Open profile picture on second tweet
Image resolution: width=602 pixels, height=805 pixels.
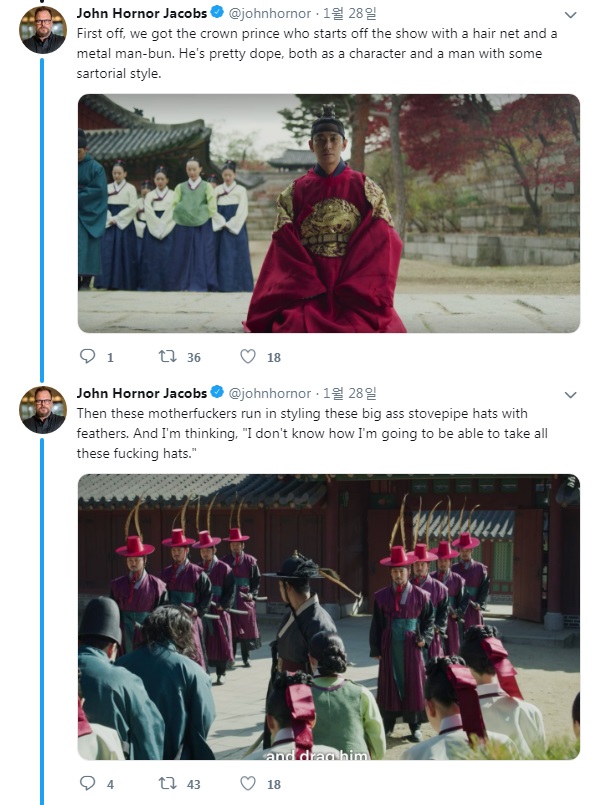(x=44, y=408)
